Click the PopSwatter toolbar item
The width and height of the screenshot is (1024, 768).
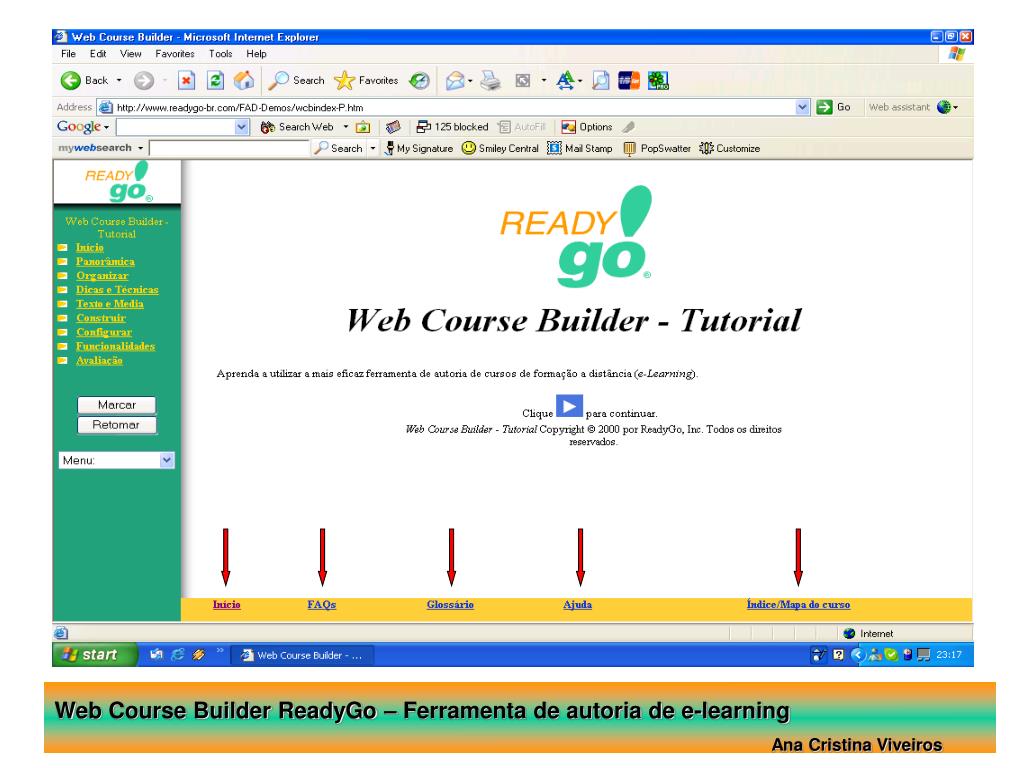(656, 148)
